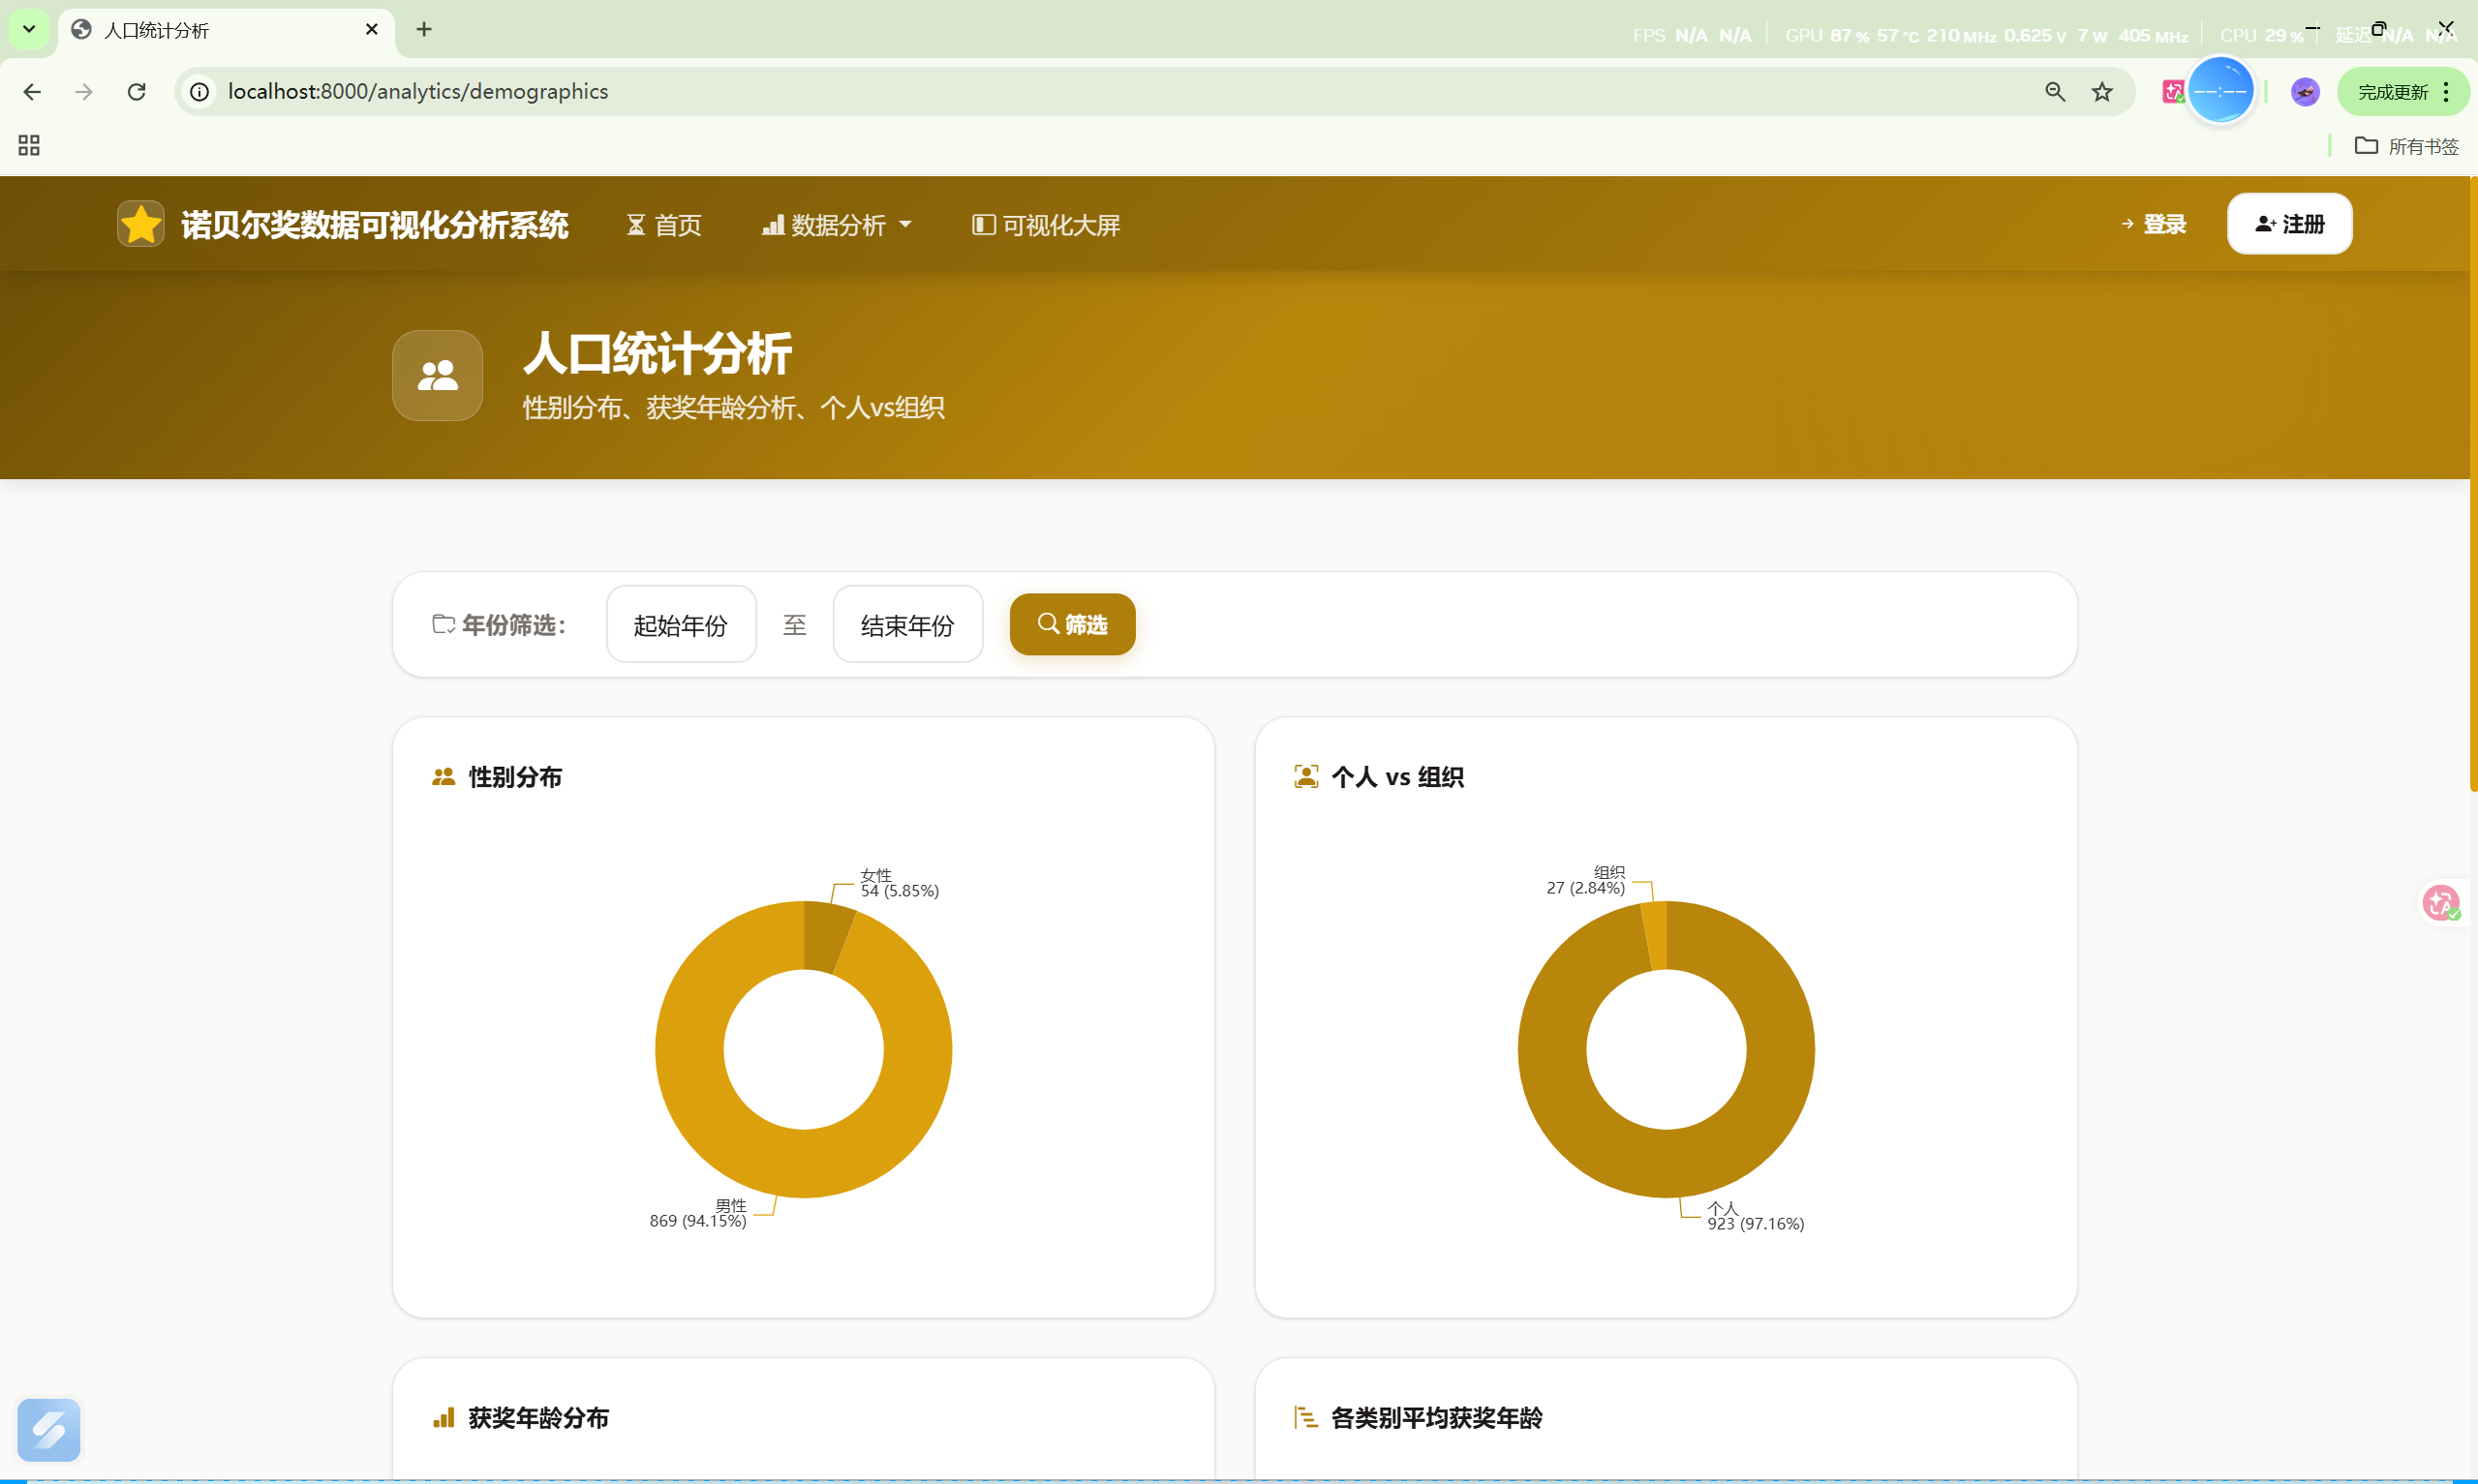Click the browser zoom magnifier icon
The width and height of the screenshot is (2478, 1484).
2054,92
